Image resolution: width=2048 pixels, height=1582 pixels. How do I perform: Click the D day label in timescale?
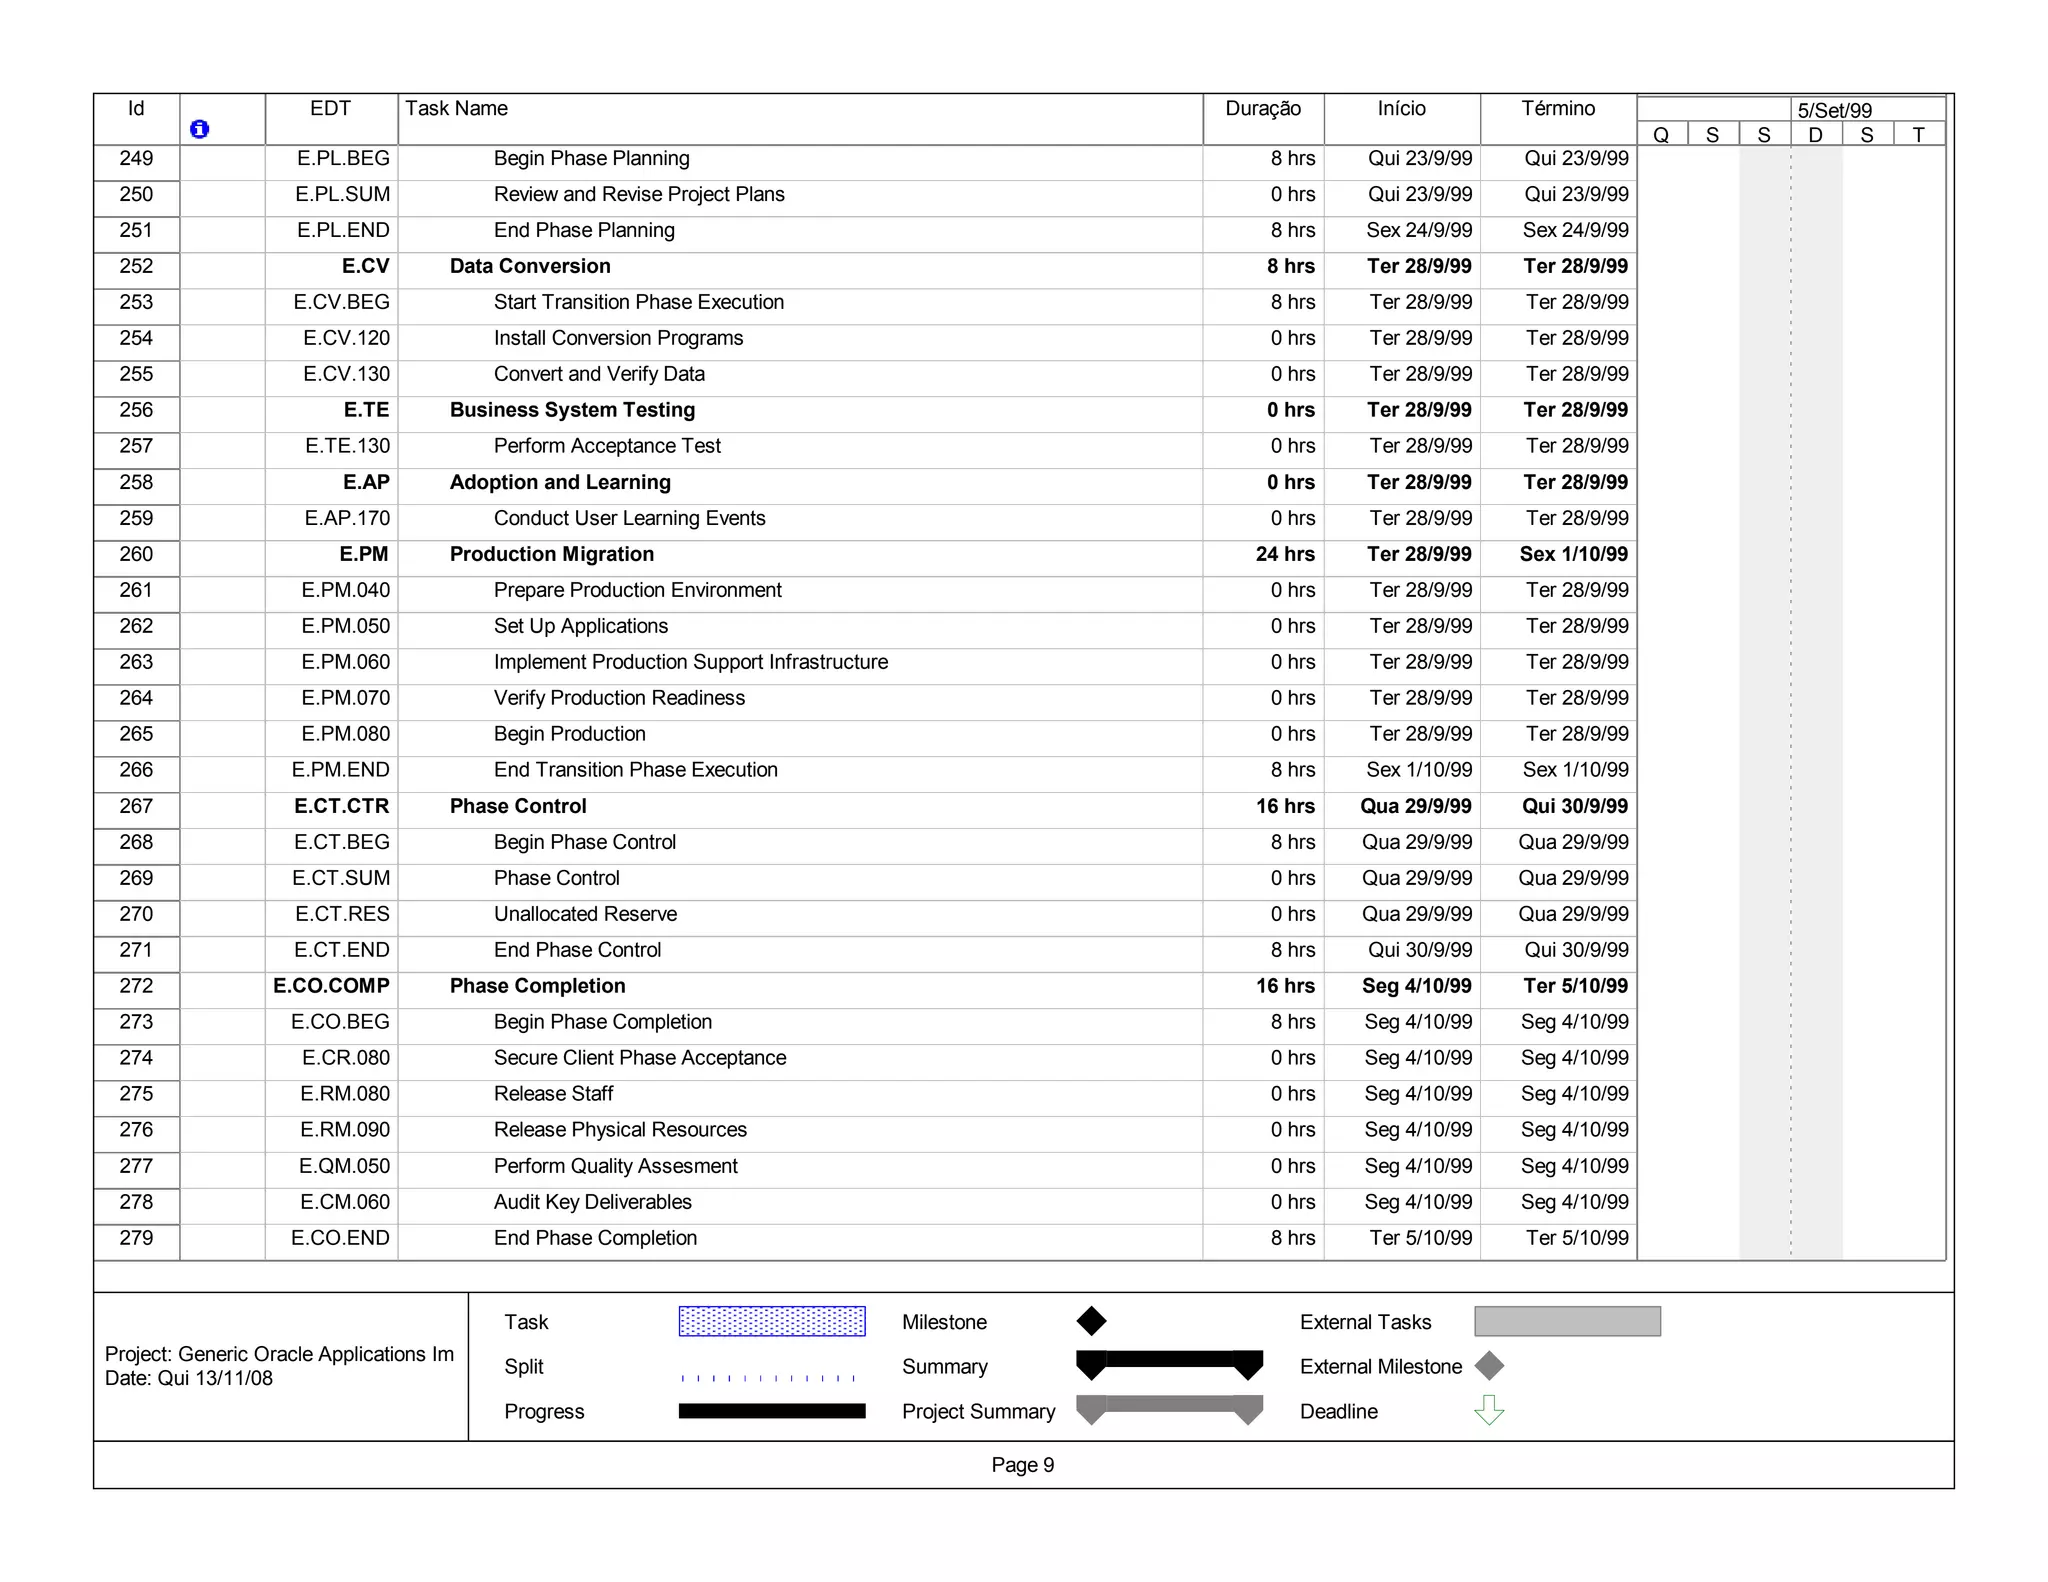(x=1815, y=135)
